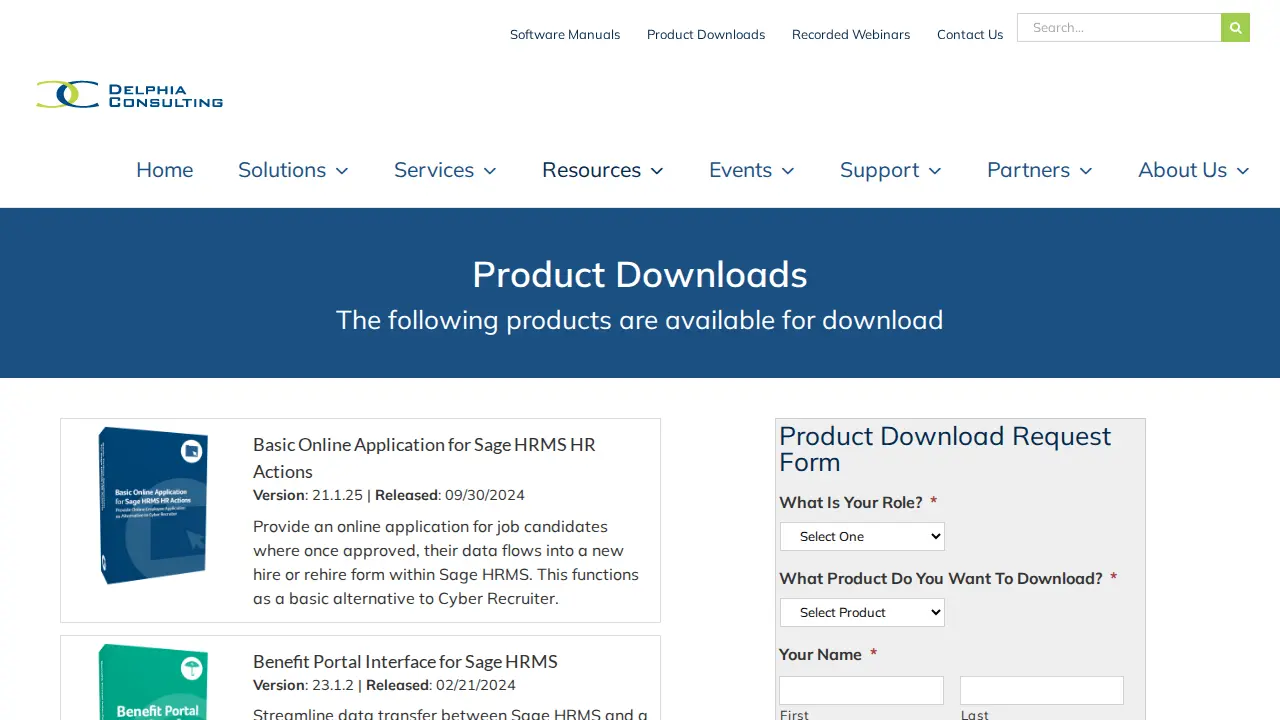Click the Basic Online Application product box image

pyautogui.click(x=153, y=505)
